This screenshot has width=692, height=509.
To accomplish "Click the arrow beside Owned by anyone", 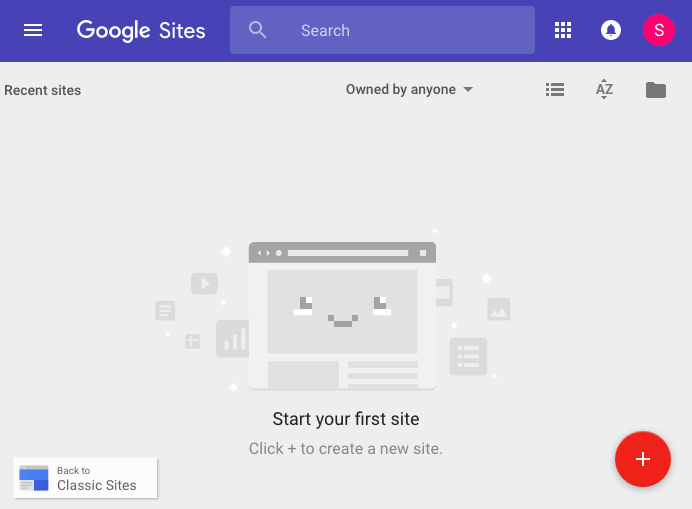I will coord(468,90).
